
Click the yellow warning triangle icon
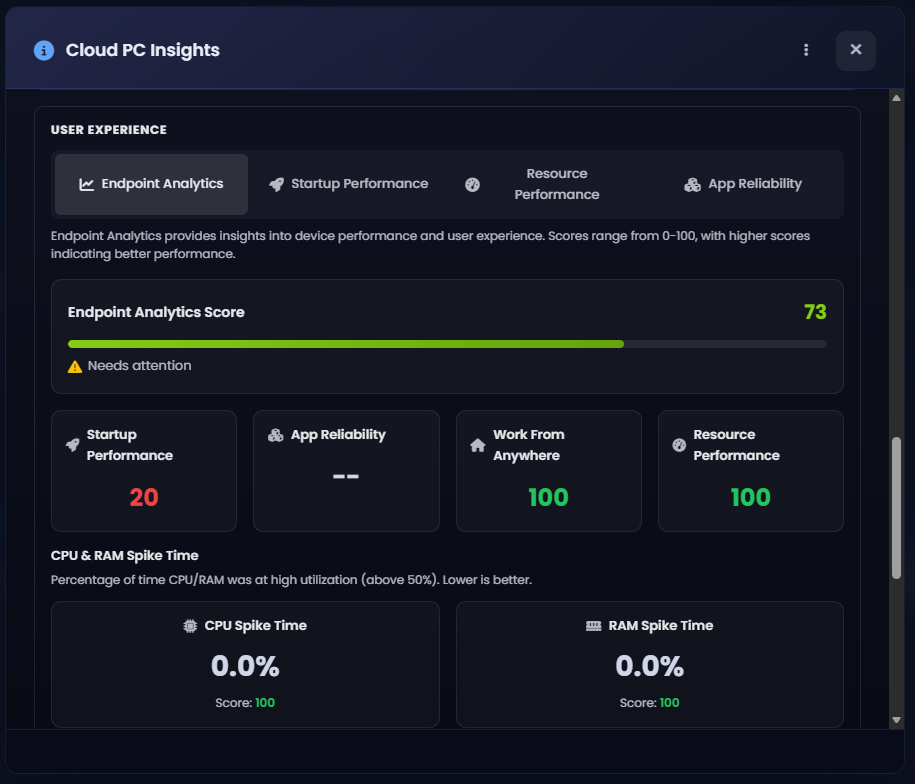click(75, 366)
